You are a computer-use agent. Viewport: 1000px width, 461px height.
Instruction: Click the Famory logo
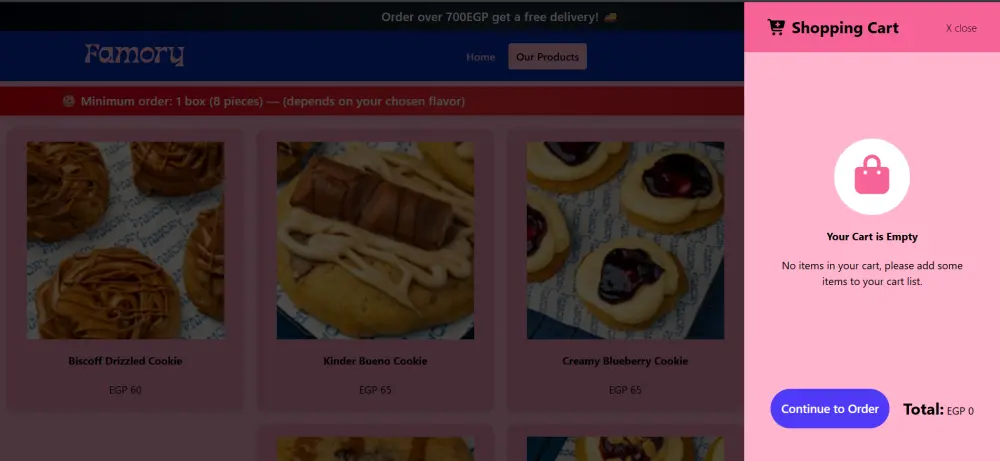click(134, 55)
